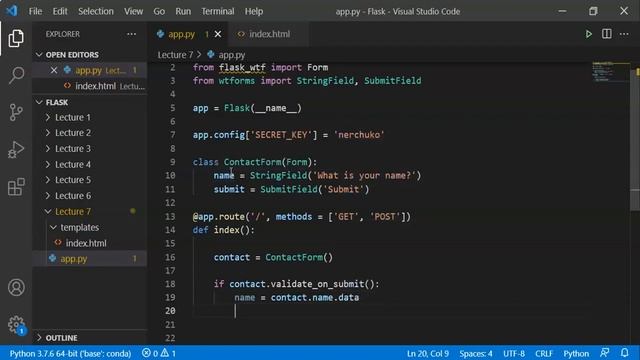Open the File menu

pos(35,11)
